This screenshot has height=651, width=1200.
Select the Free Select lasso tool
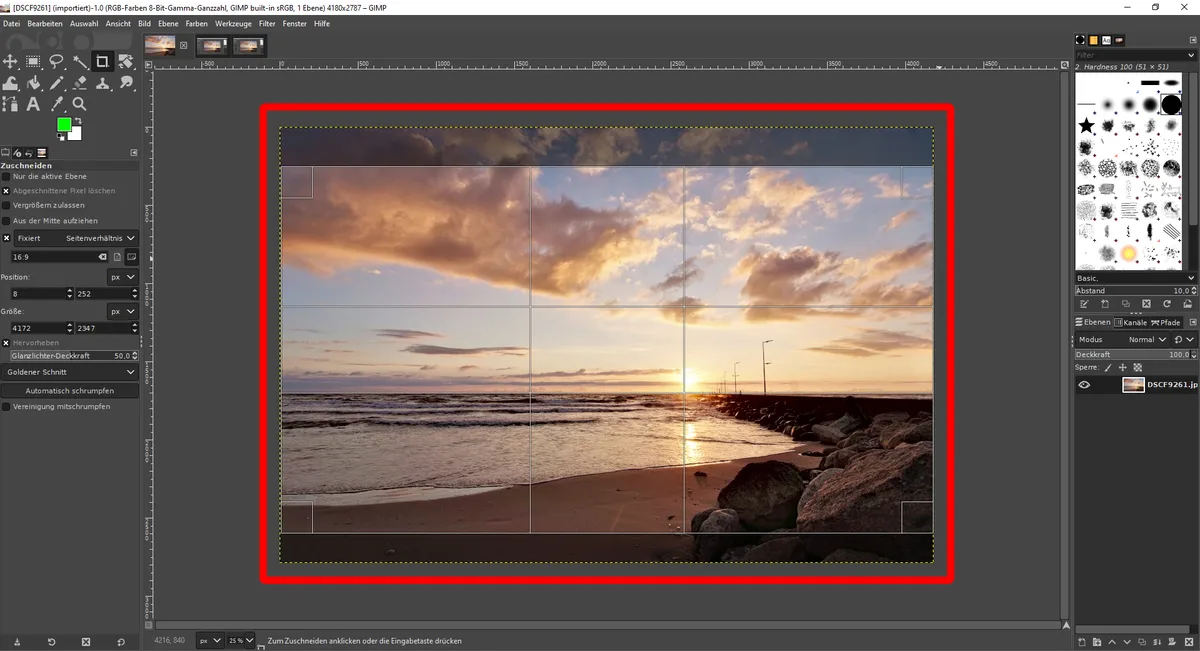(x=56, y=62)
